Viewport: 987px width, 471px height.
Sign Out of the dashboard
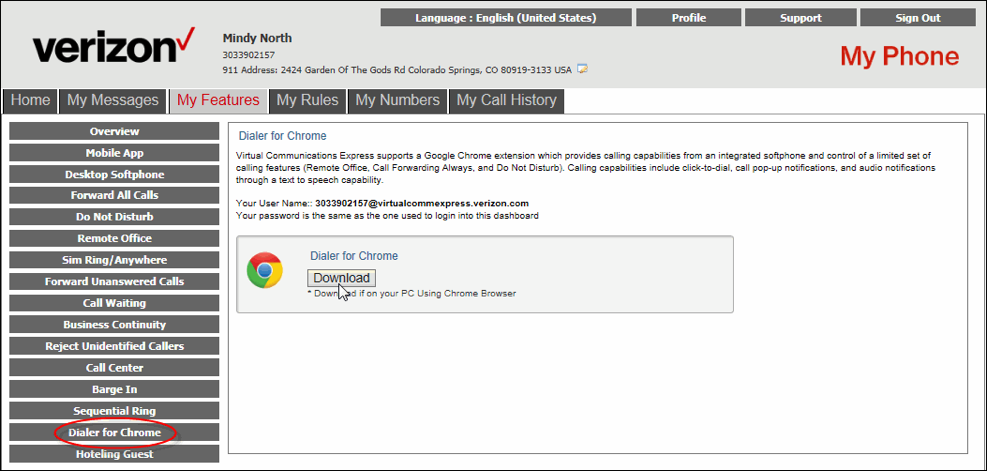(x=918, y=18)
